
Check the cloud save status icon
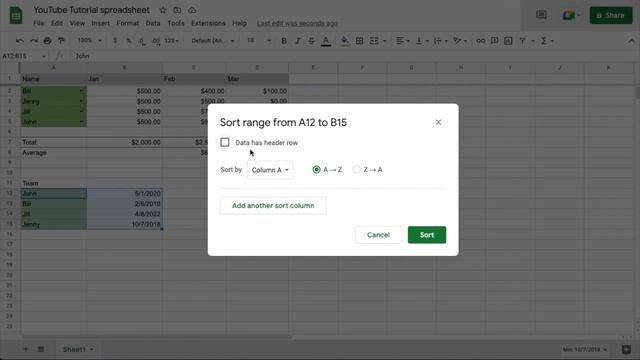click(x=192, y=10)
